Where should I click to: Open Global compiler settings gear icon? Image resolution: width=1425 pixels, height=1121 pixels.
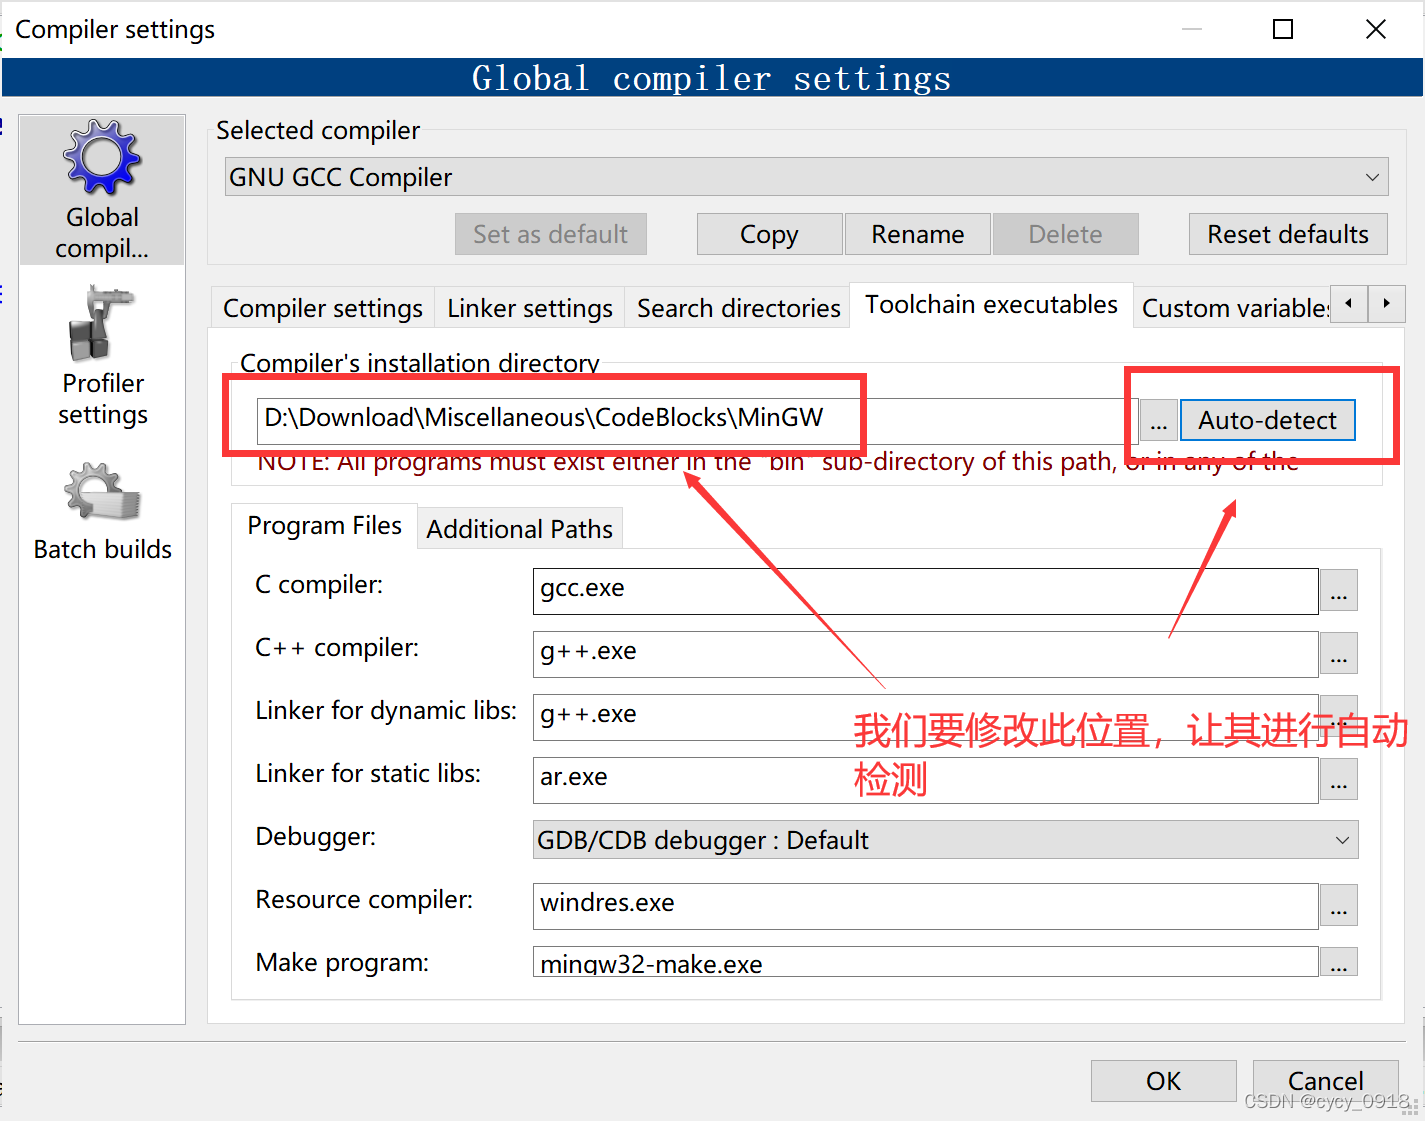tap(102, 157)
